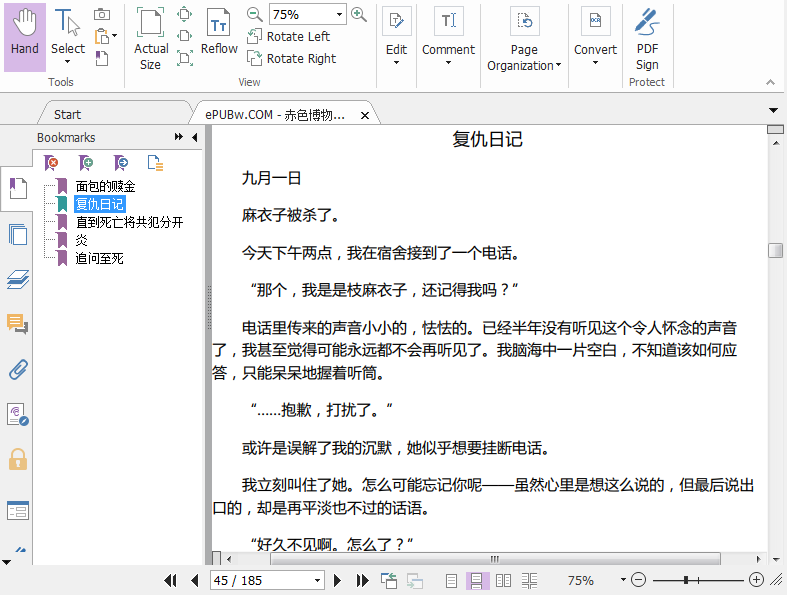Toggle continuous page view mode
787x595 pixels.
pyautogui.click(x=478, y=580)
